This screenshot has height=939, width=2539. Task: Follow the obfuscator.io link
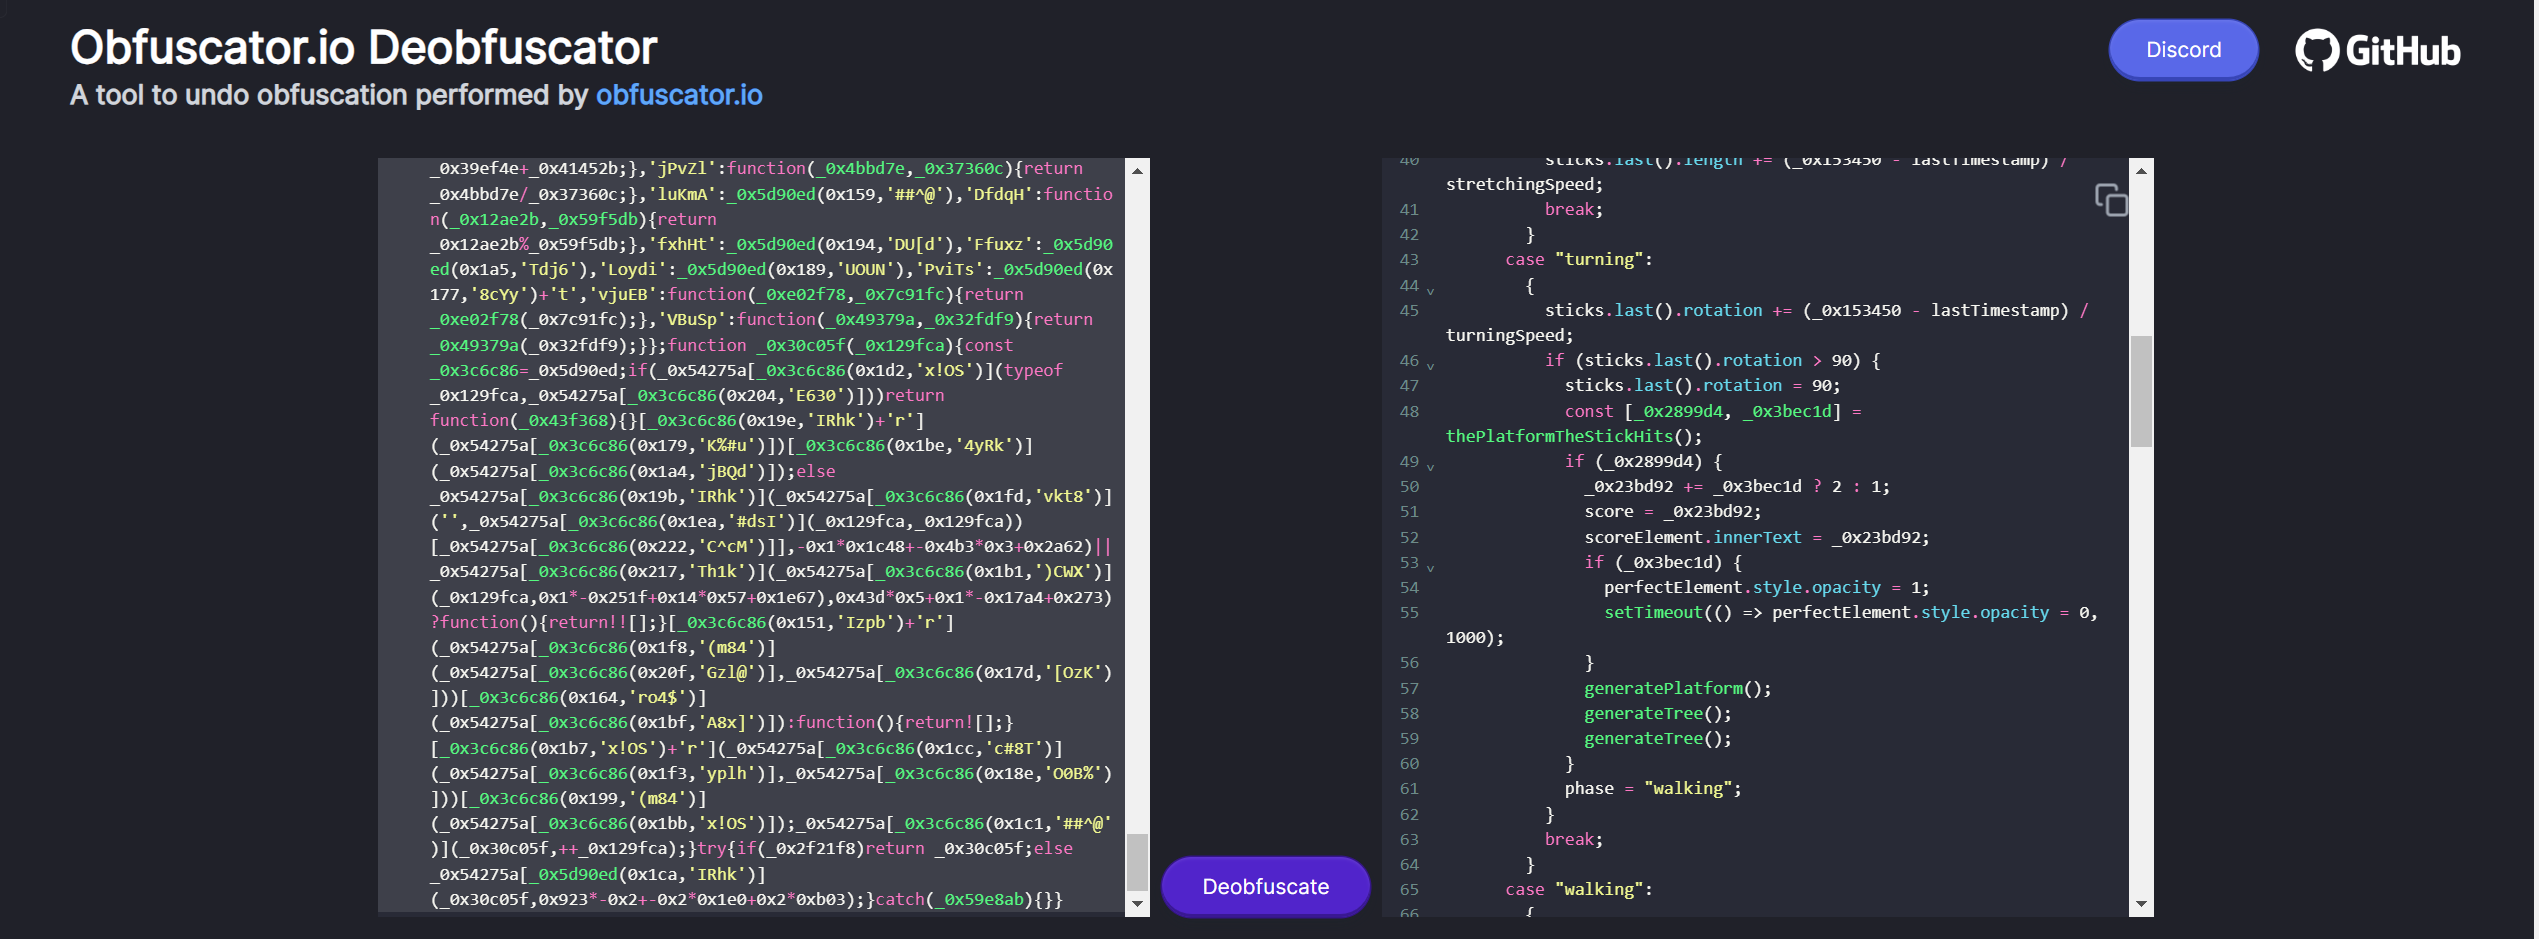[679, 95]
